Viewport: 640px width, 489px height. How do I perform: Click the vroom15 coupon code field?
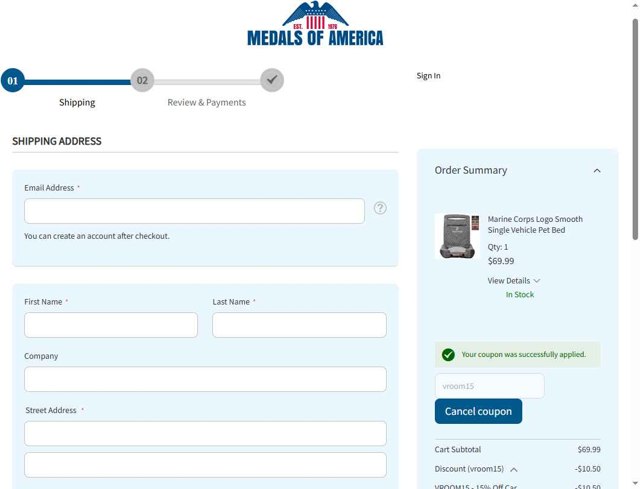pyautogui.click(x=489, y=386)
